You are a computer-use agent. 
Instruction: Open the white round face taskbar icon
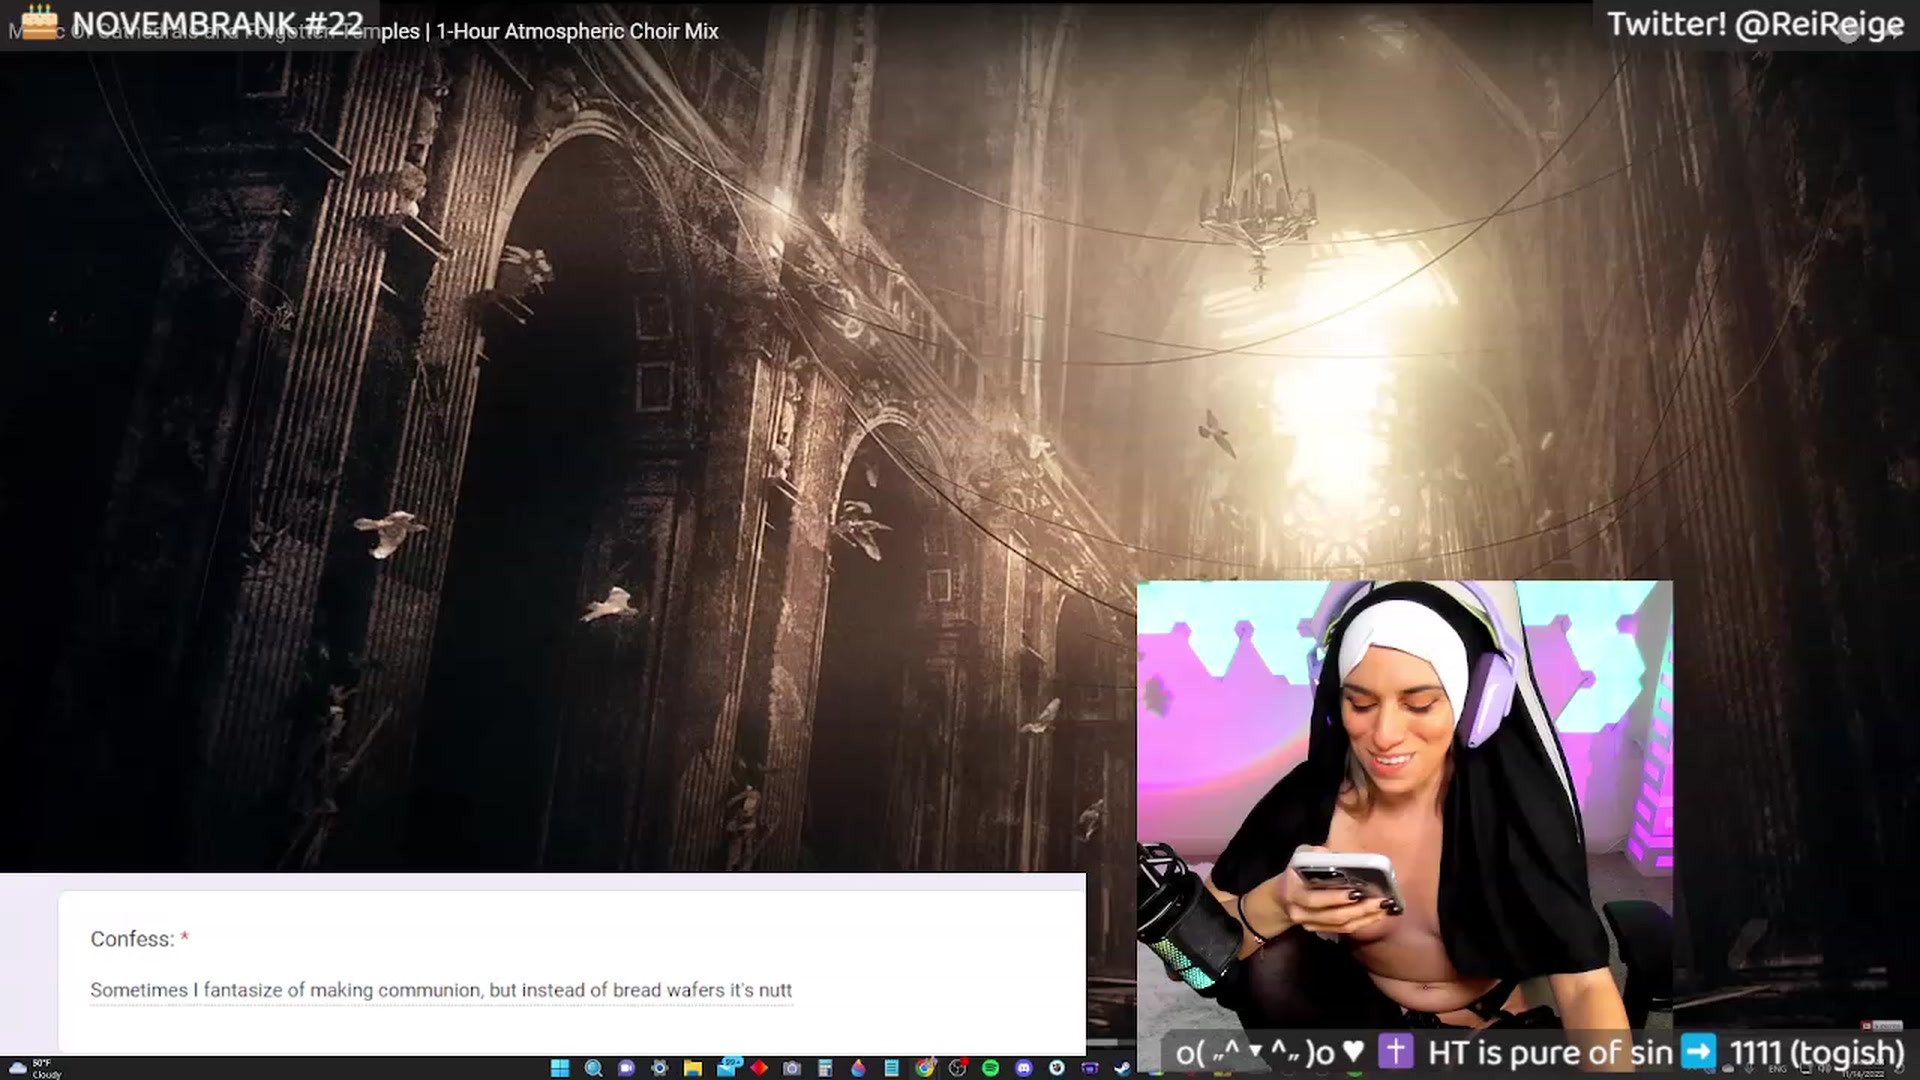[1057, 1068]
